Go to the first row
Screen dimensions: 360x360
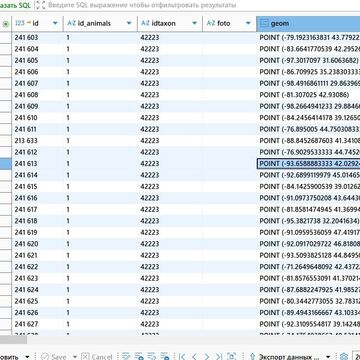182,356
